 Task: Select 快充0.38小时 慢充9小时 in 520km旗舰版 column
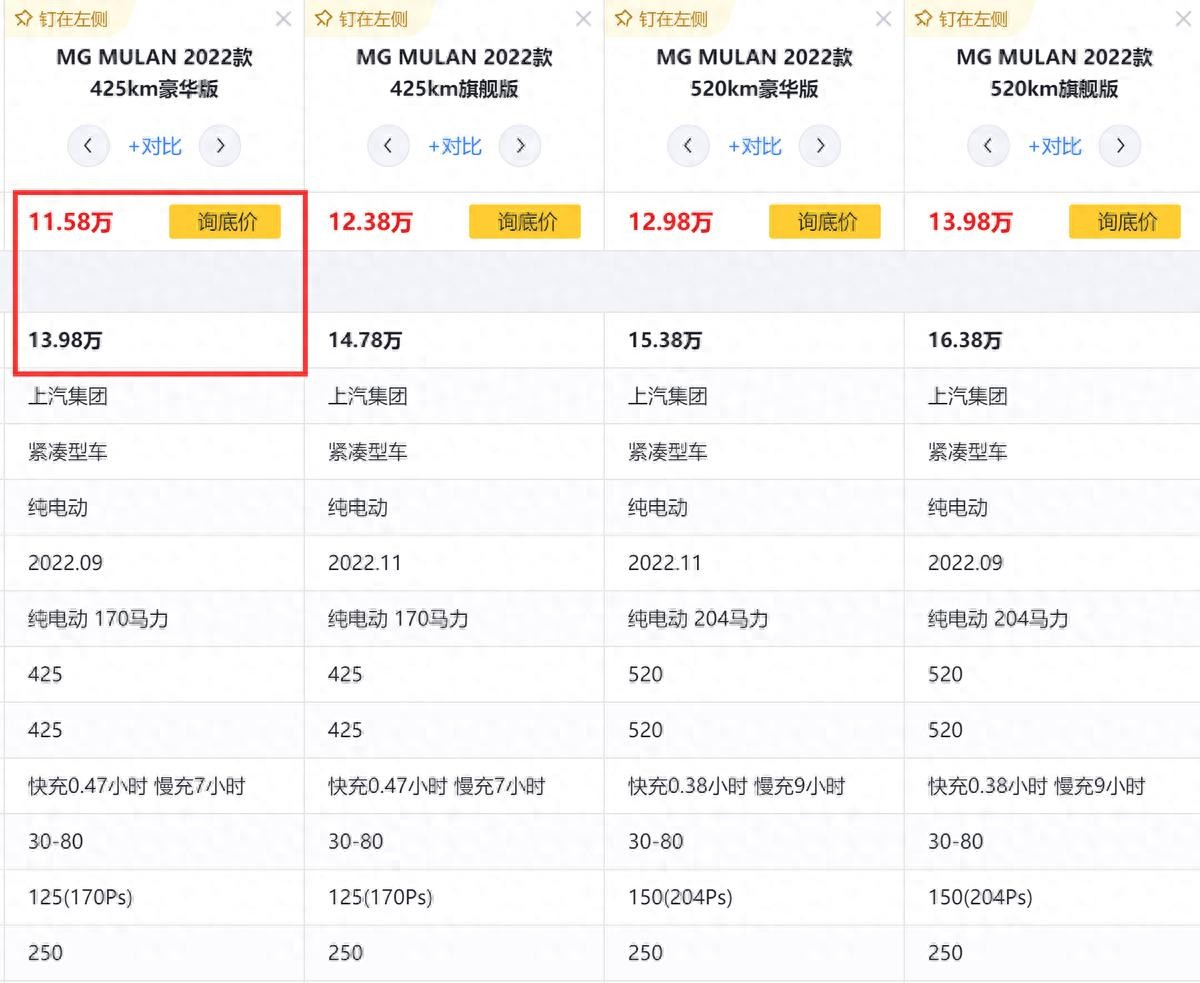click(1037, 786)
